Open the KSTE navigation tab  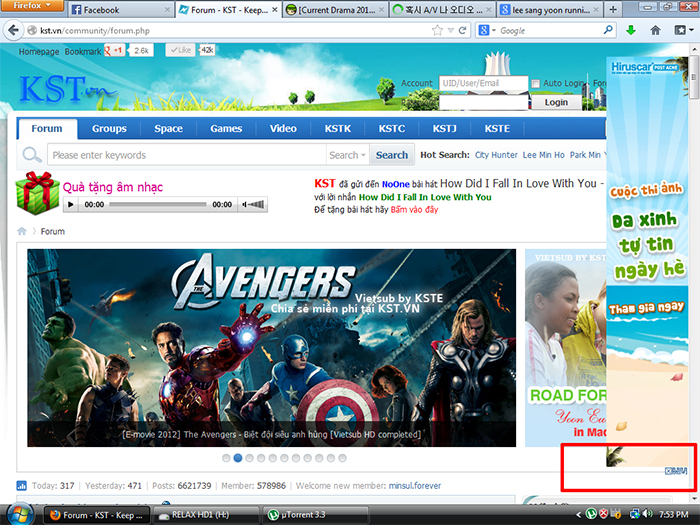tap(497, 129)
